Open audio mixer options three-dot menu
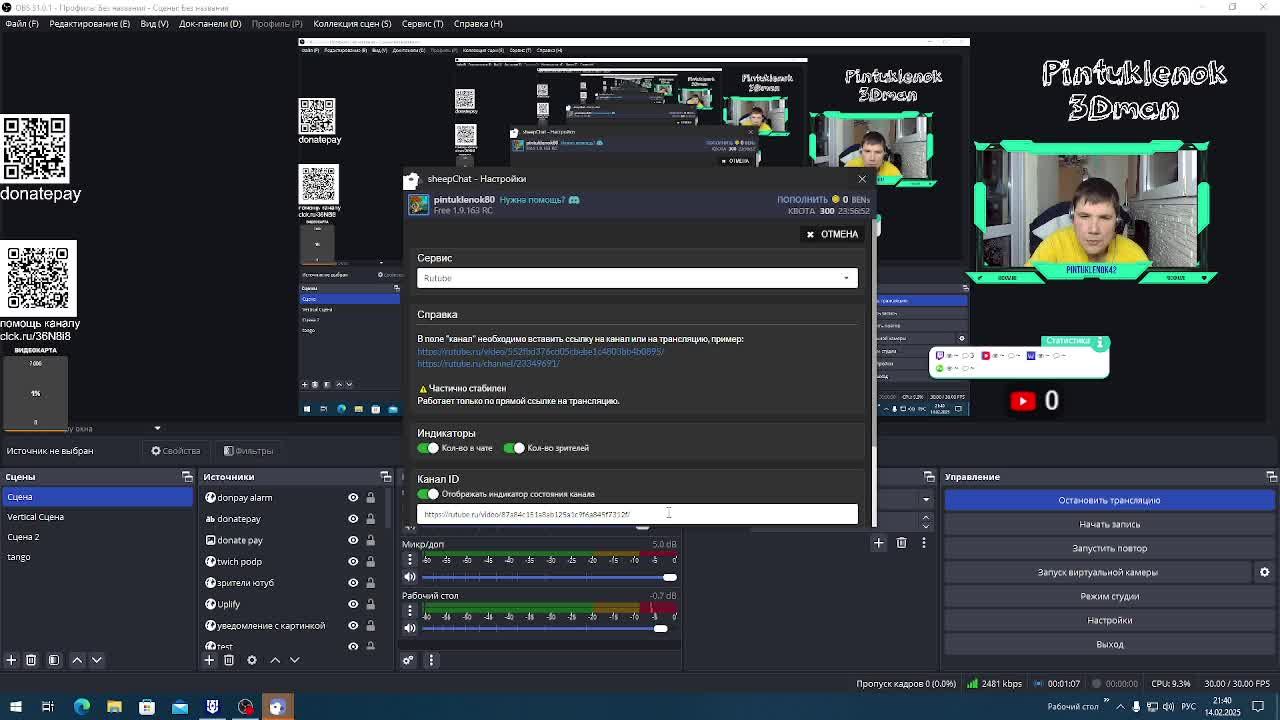Image resolution: width=1280 pixels, height=720 pixels. click(x=432, y=660)
